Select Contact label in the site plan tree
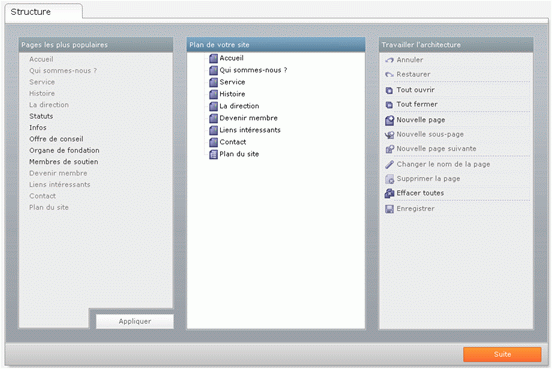This screenshot has width=552, height=369. point(233,142)
